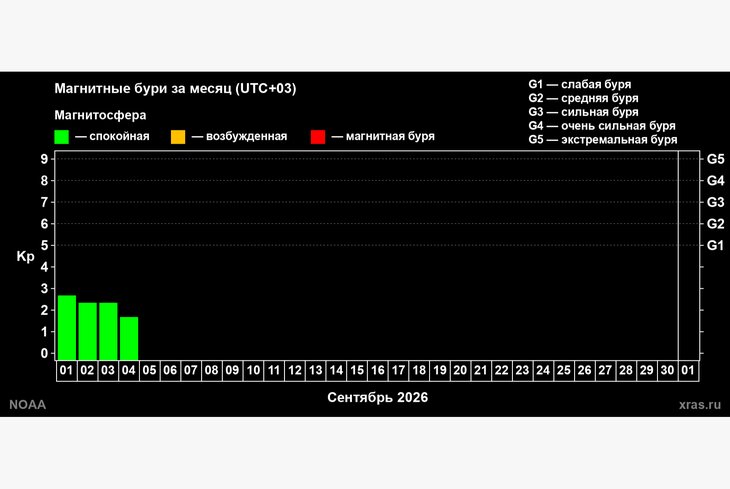
Task: Click the G3 storm level label
Action: click(x=715, y=202)
